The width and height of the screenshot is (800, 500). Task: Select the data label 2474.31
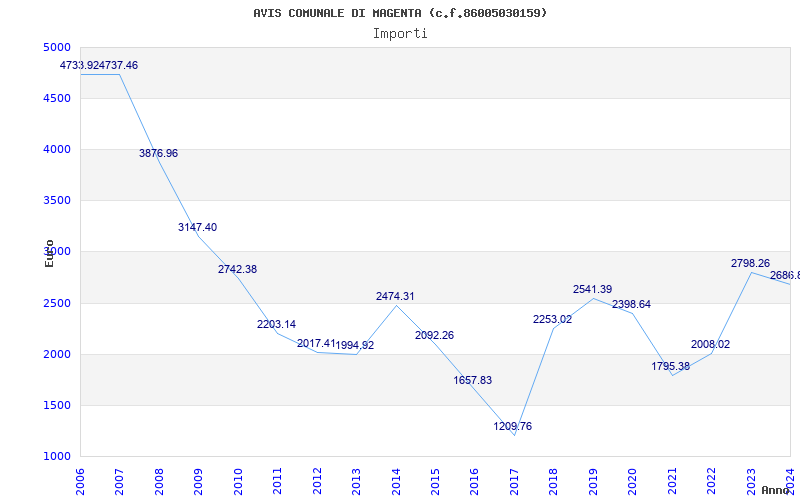click(395, 296)
